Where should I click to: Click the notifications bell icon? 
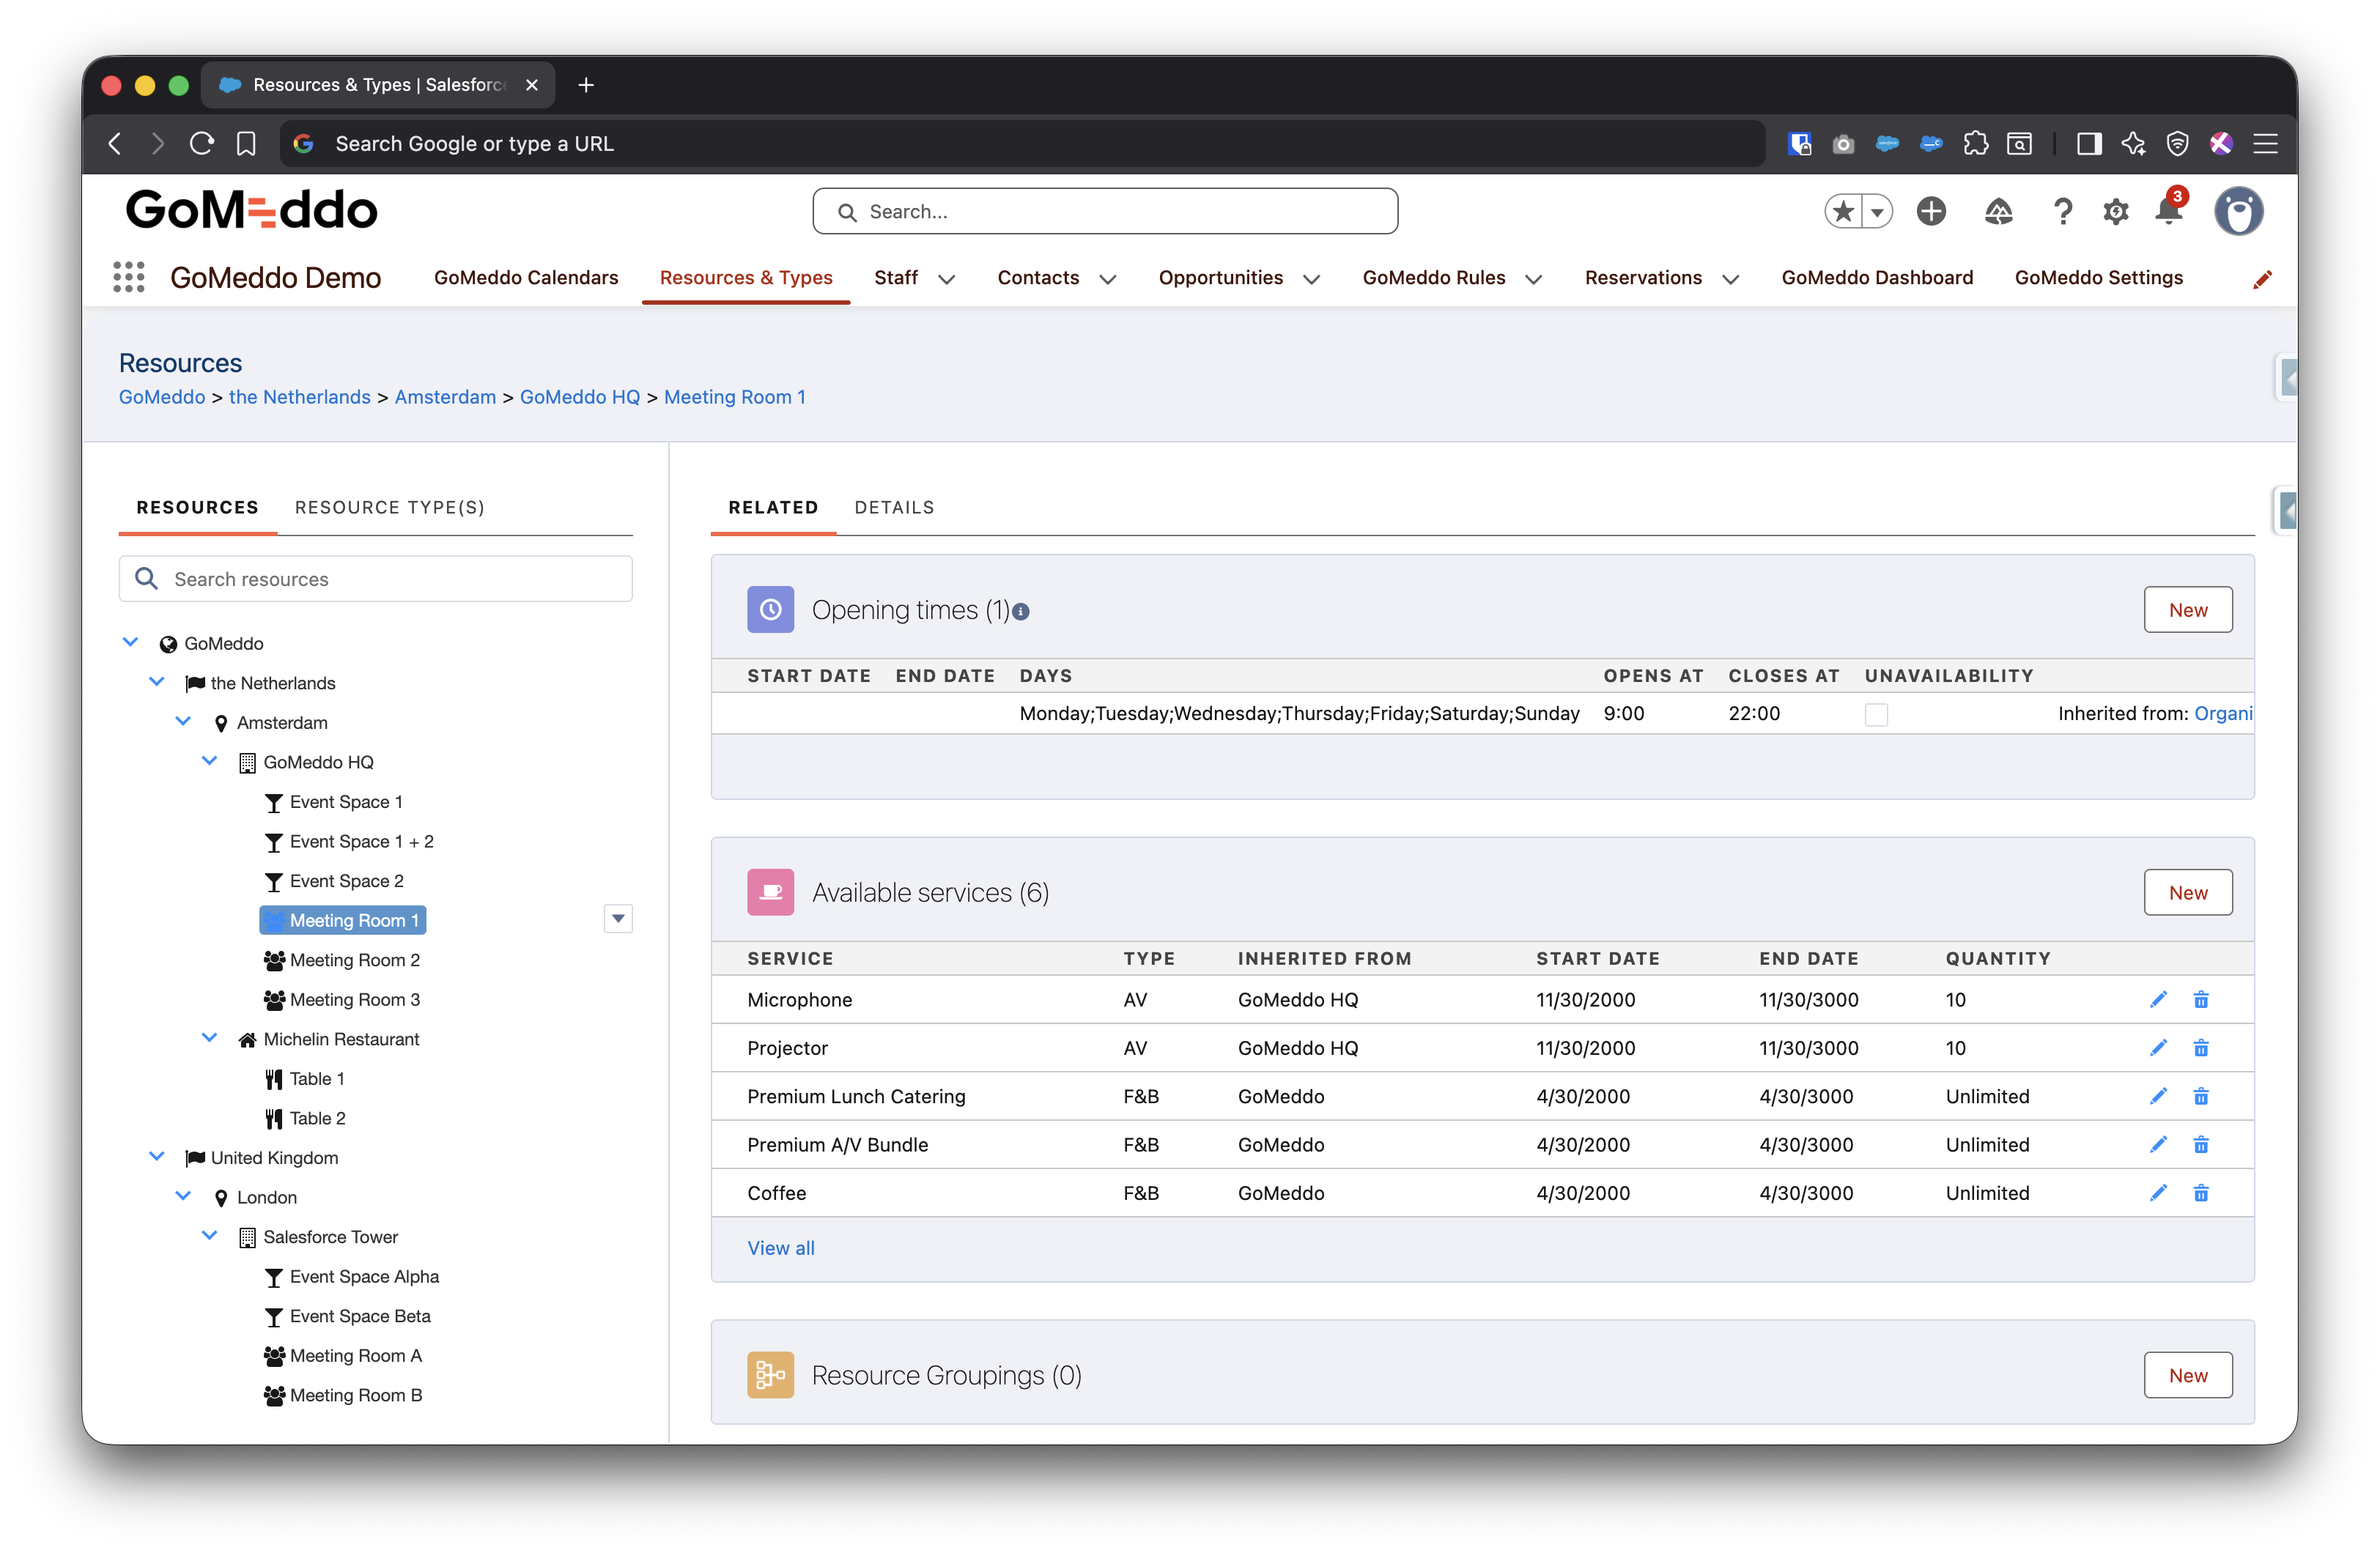(2168, 212)
